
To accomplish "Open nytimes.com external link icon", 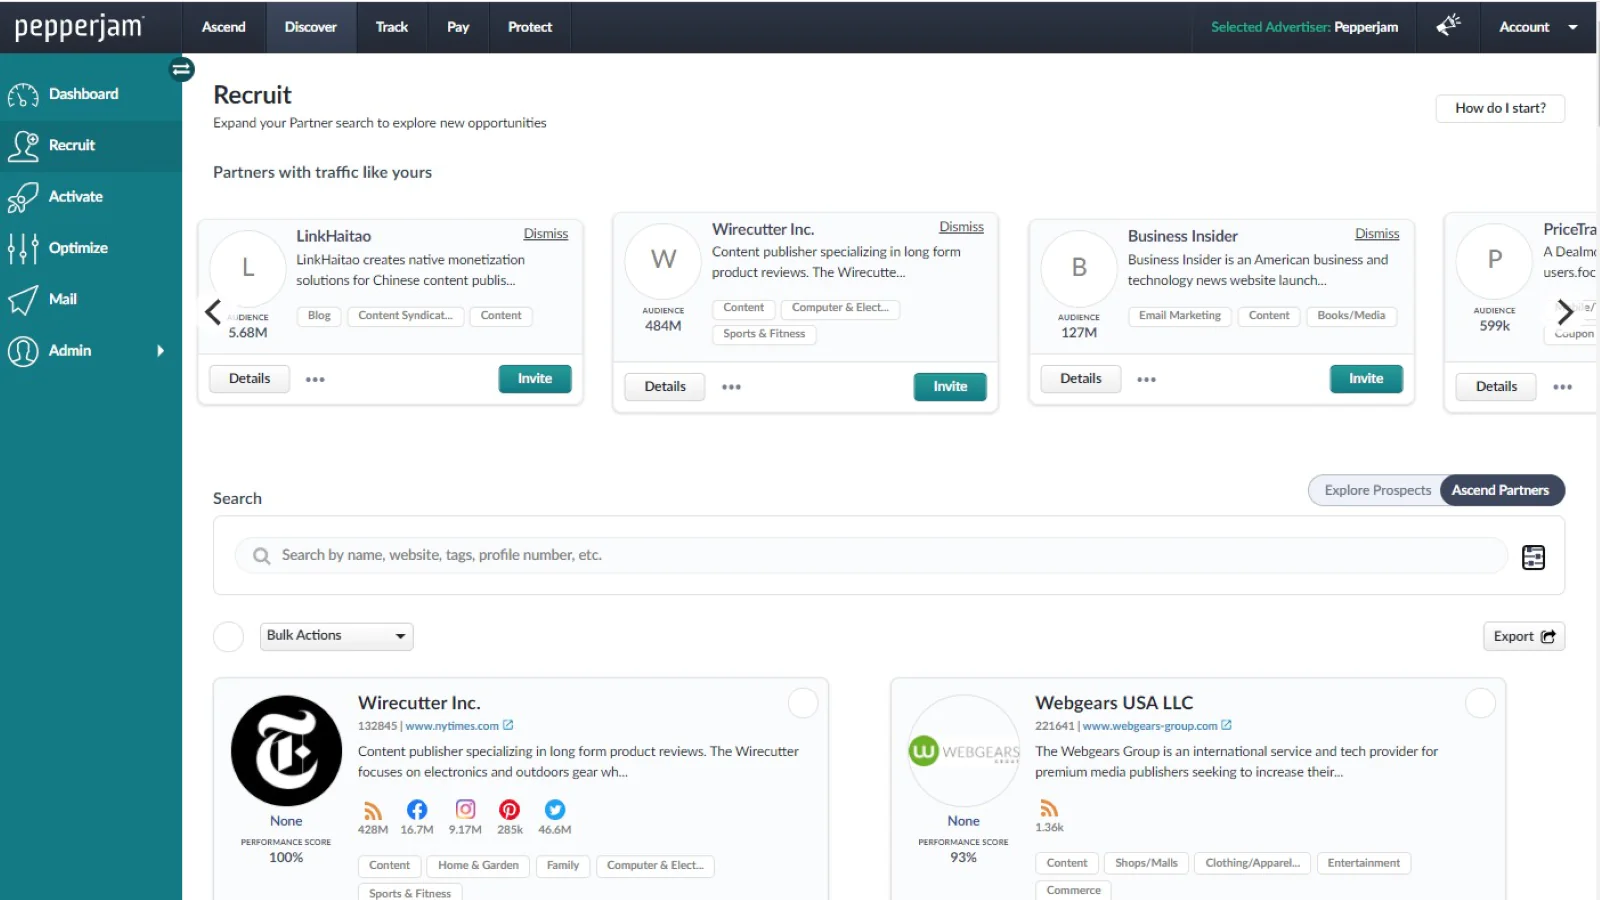I will 508,725.
